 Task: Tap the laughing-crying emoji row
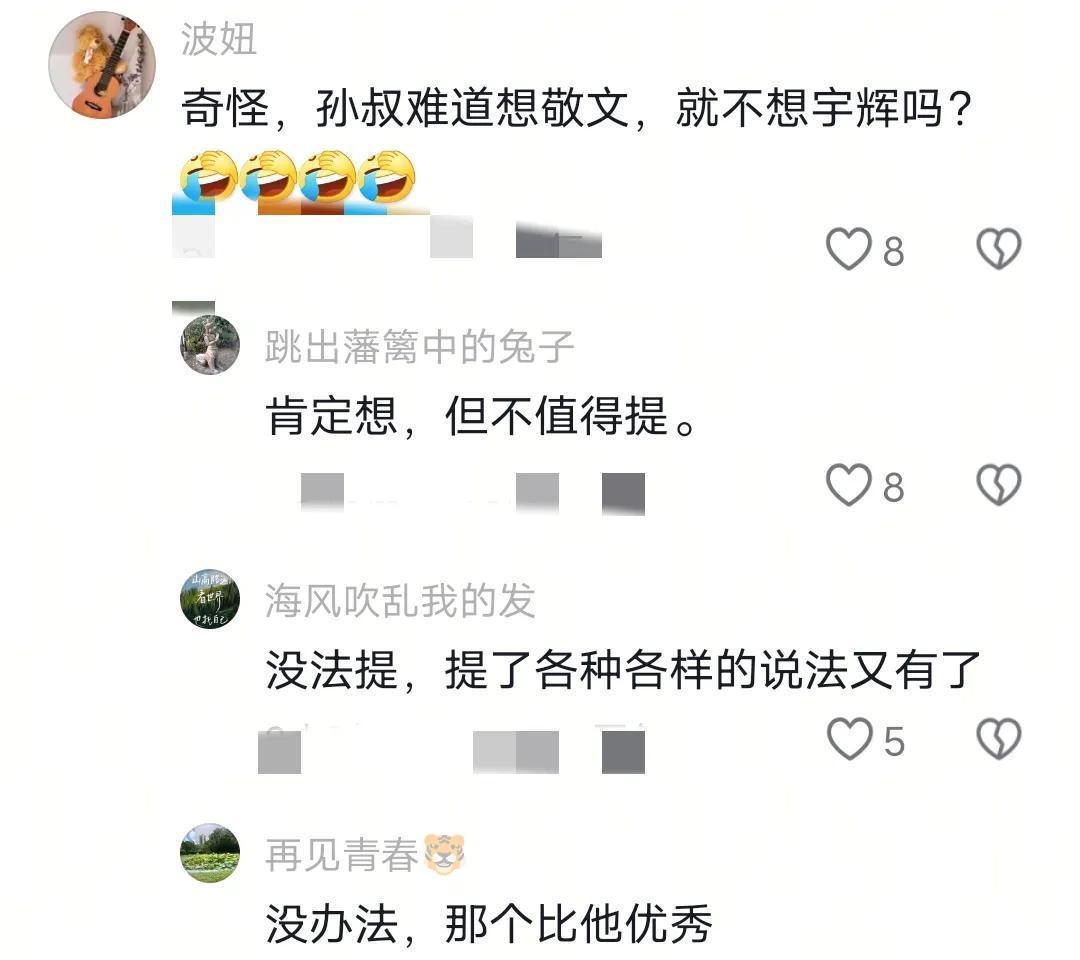coord(298,176)
